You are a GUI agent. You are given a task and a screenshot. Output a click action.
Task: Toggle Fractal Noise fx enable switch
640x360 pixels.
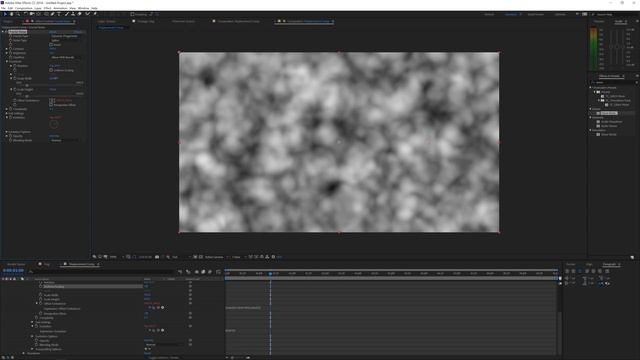(x=6, y=31)
